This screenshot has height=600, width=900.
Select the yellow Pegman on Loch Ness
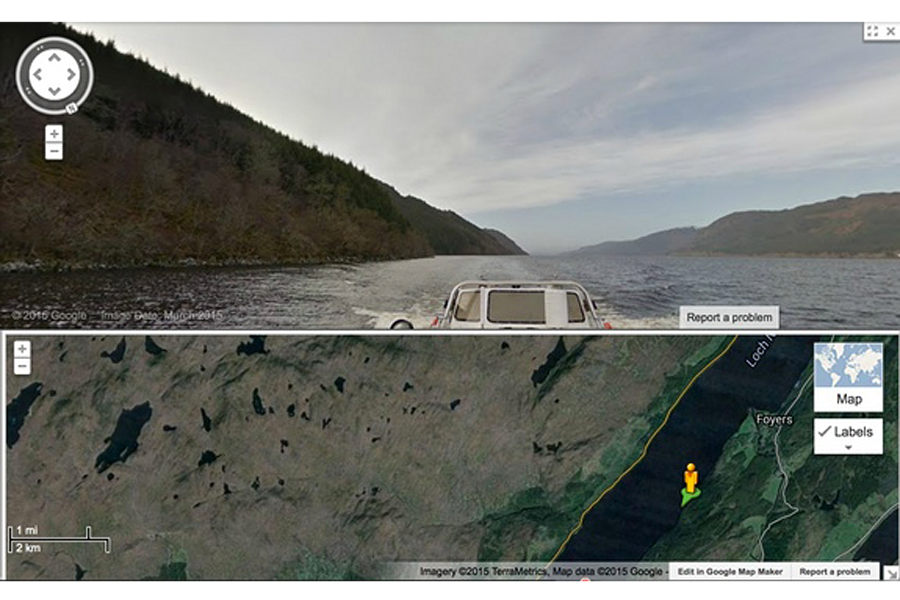[x=691, y=479]
